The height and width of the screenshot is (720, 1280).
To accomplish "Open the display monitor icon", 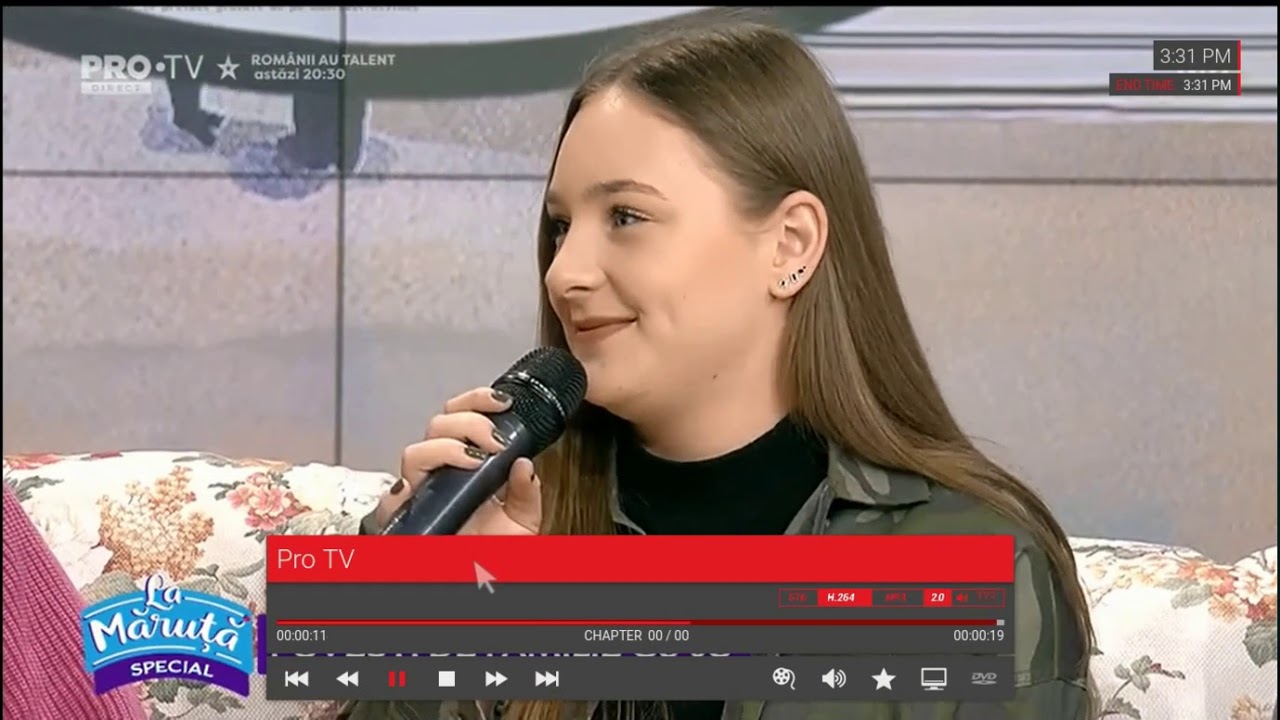I will tap(934, 679).
